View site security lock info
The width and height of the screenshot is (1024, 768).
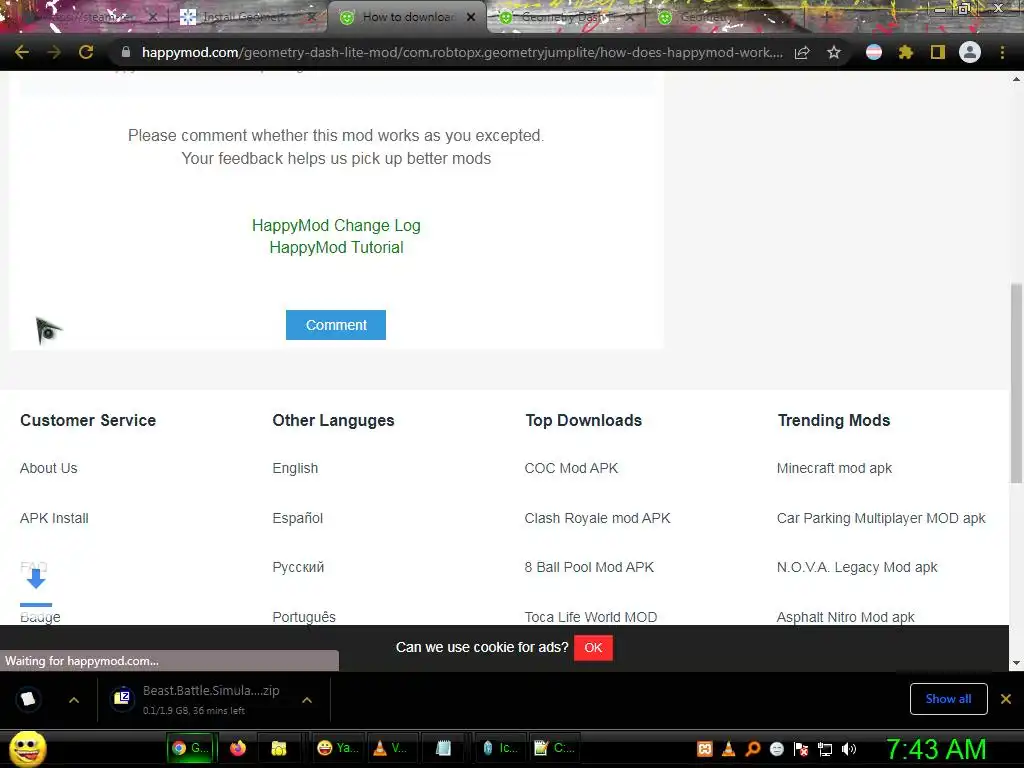(x=126, y=52)
